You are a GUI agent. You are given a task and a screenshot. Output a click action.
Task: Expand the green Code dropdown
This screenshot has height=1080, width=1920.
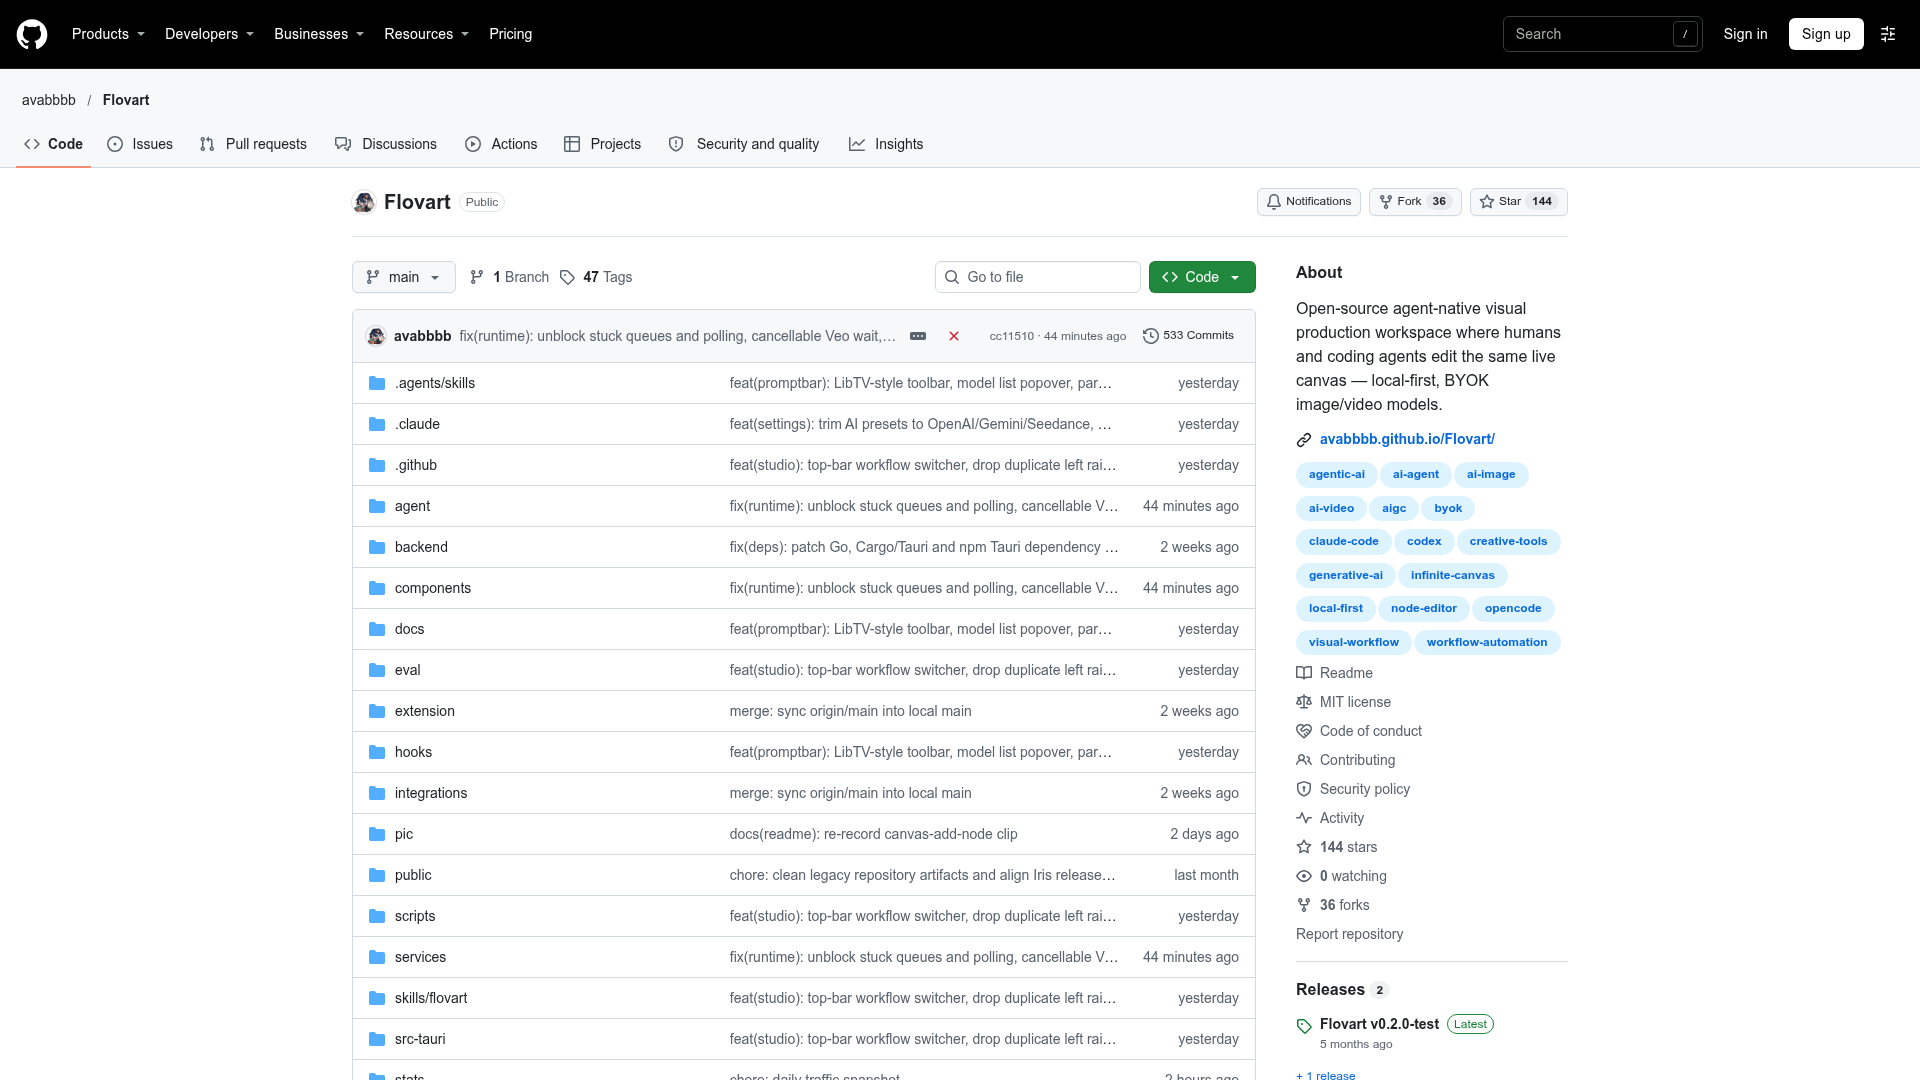(1202, 277)
